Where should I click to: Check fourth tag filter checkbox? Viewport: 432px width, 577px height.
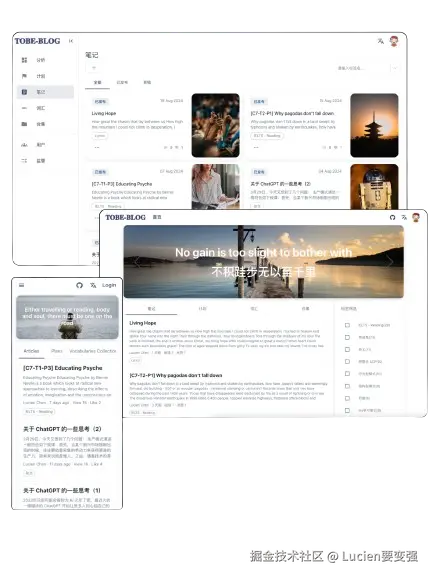(x=347, y=362)
